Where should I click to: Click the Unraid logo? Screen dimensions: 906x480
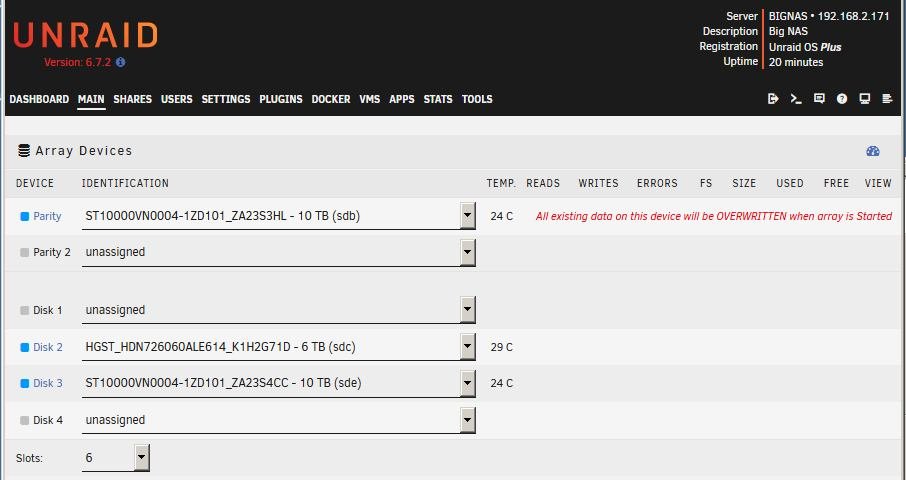click(86, 36)
